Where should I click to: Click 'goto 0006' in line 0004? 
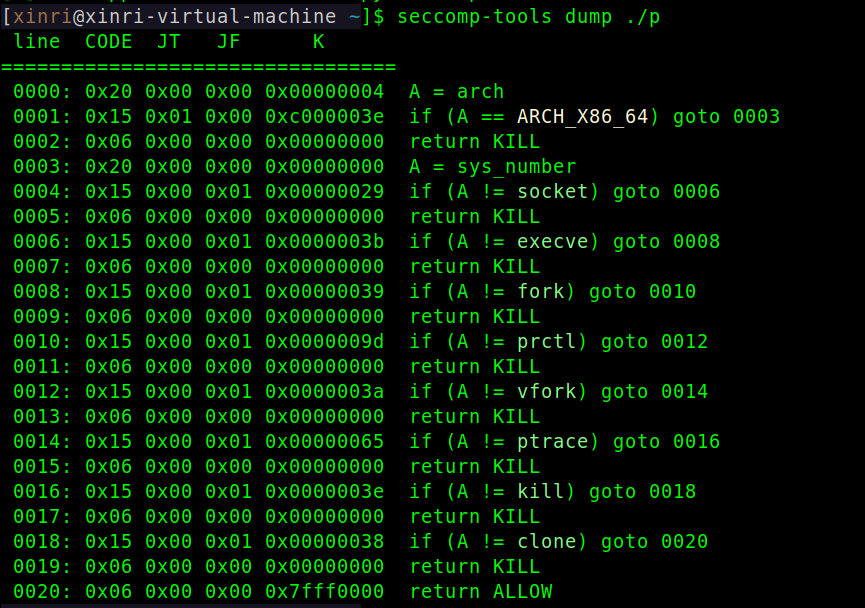(666, 191)
